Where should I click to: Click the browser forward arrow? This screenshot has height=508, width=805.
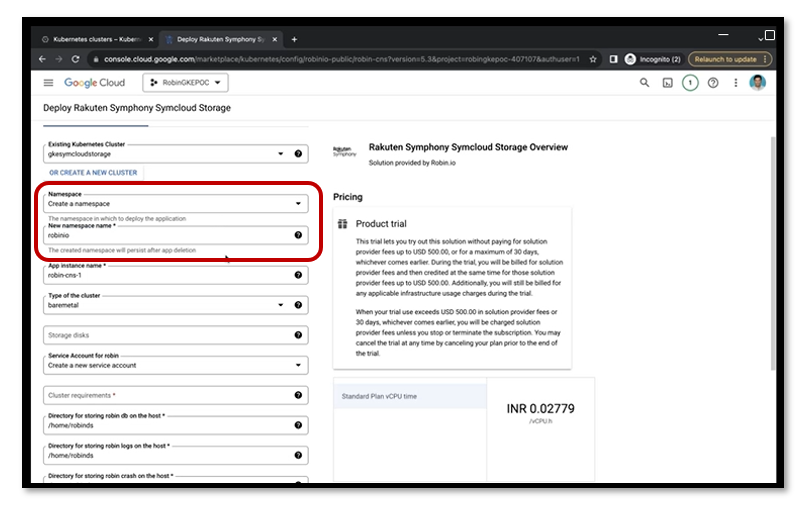coord(59,59)
